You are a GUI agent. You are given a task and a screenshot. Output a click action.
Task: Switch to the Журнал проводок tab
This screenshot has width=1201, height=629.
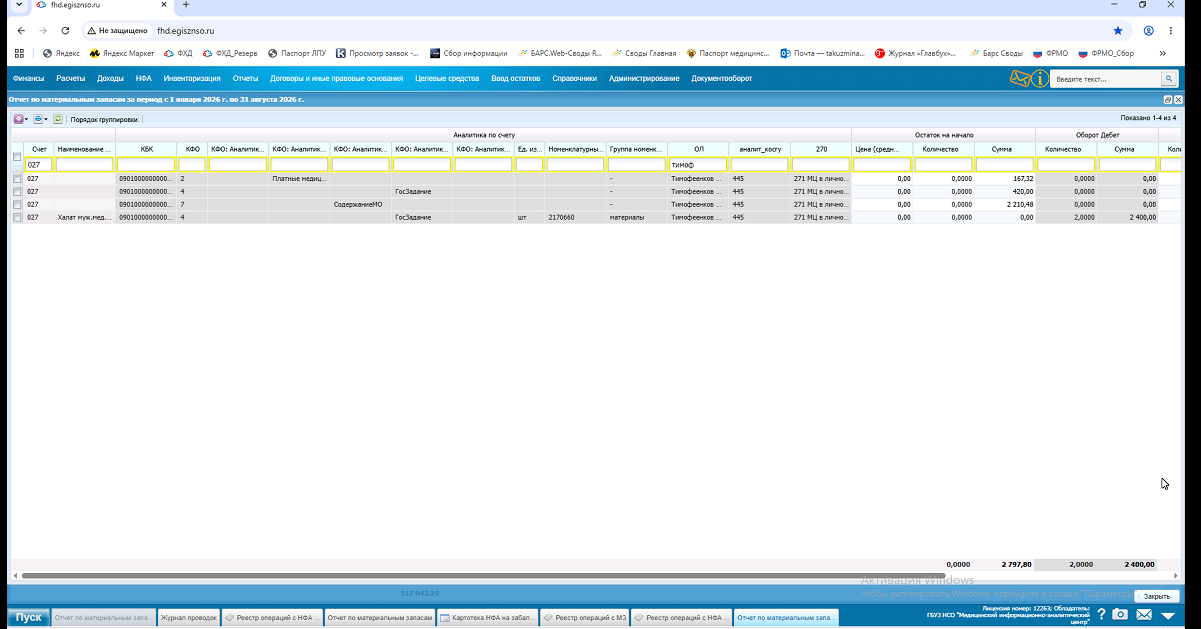(189, 618)
